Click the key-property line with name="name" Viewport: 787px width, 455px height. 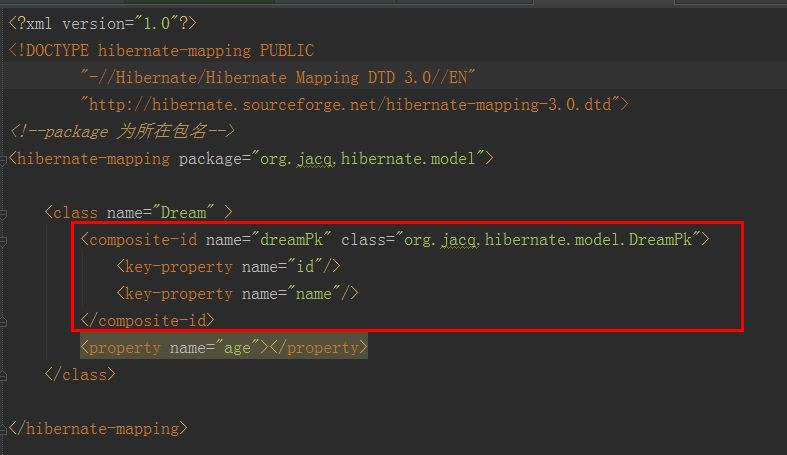pos(237,293)
